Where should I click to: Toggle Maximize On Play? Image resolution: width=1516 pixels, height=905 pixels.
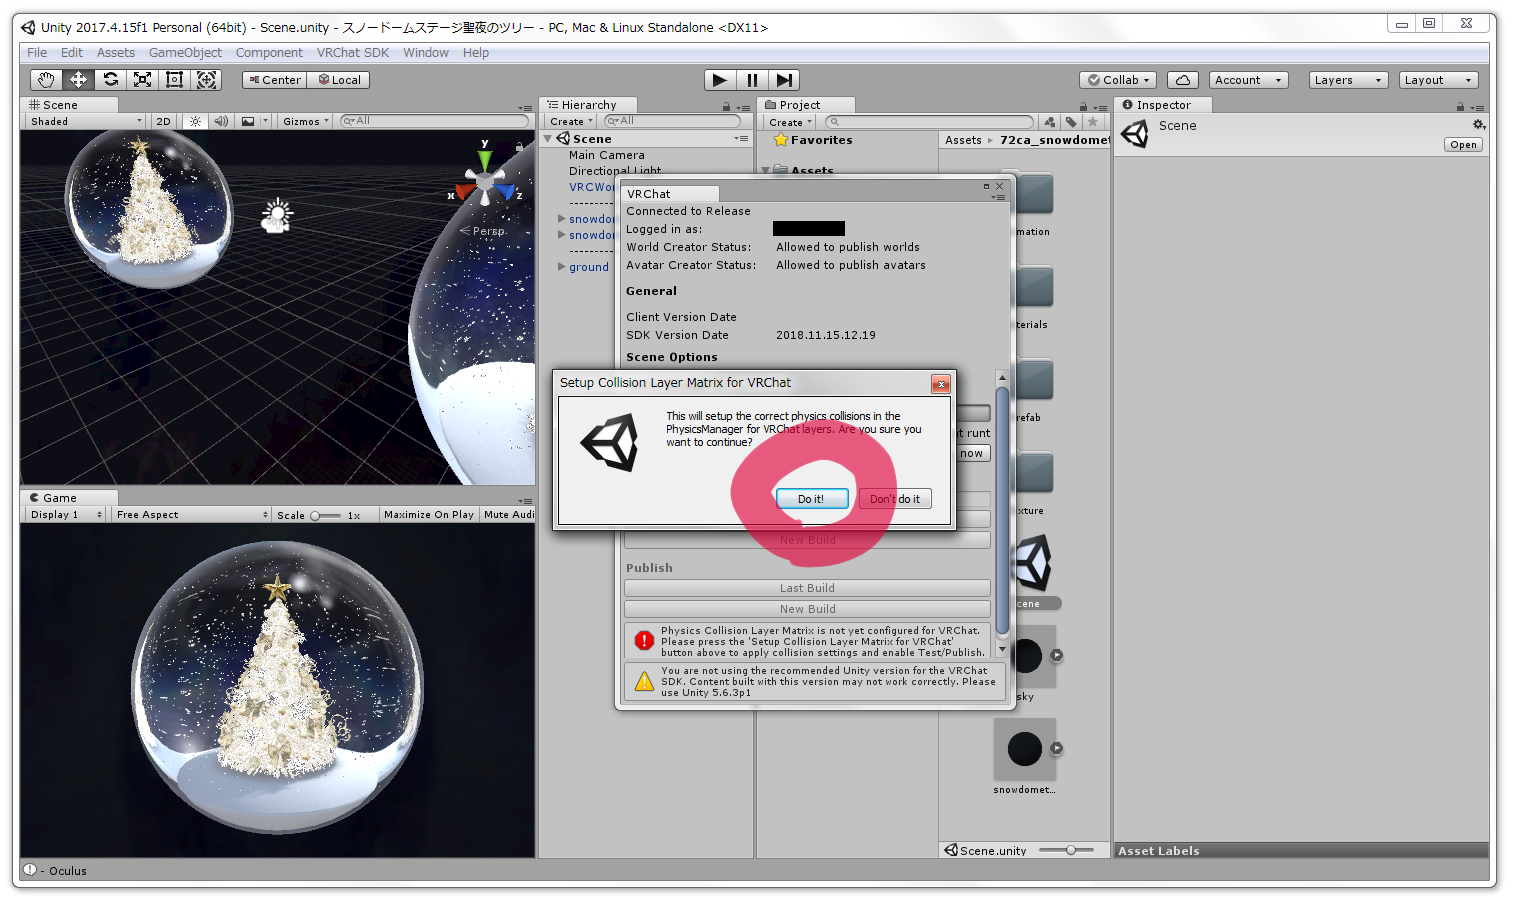pos(428,515)
